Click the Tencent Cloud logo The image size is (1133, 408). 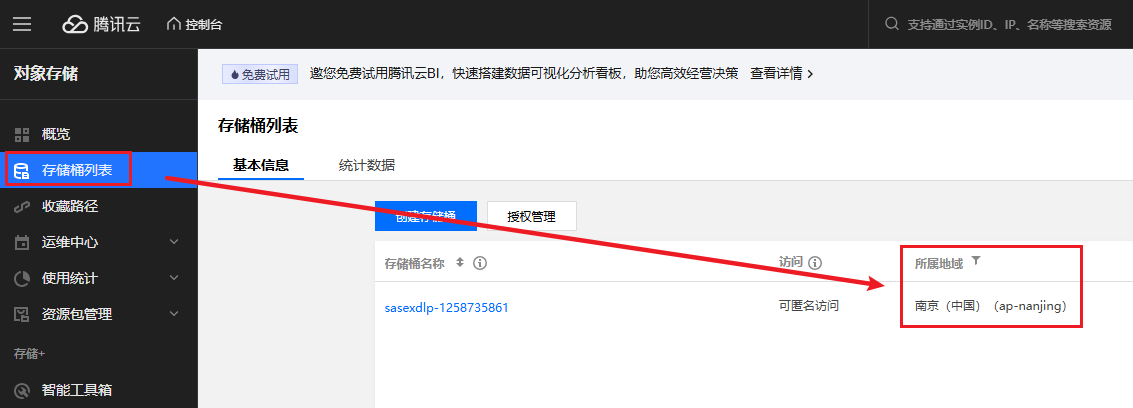pyautogui.click(x=101, y=24)
